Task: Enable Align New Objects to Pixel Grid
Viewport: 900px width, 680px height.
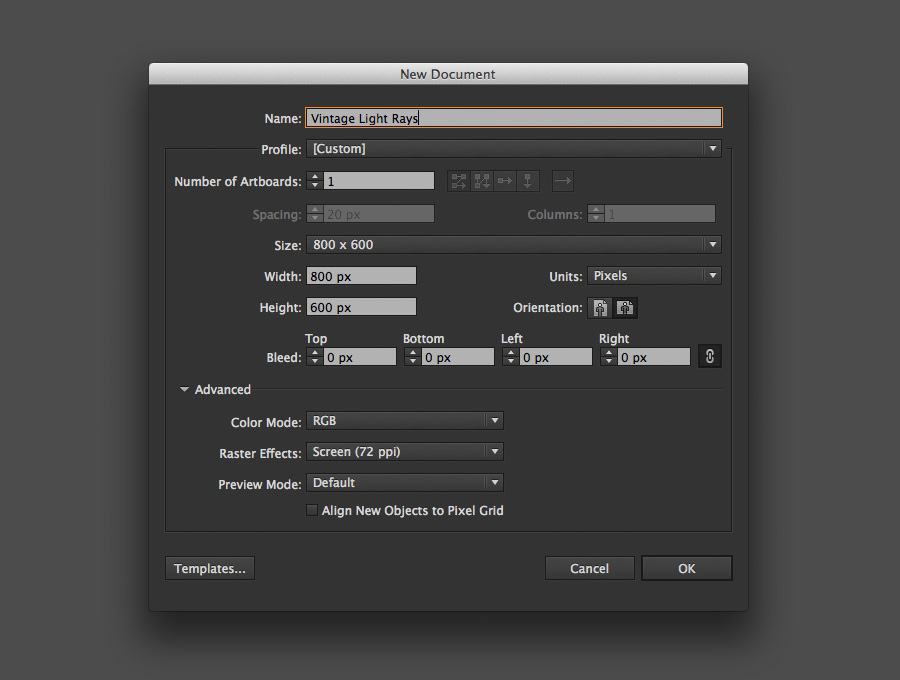Action: click(x=312, y=510)
